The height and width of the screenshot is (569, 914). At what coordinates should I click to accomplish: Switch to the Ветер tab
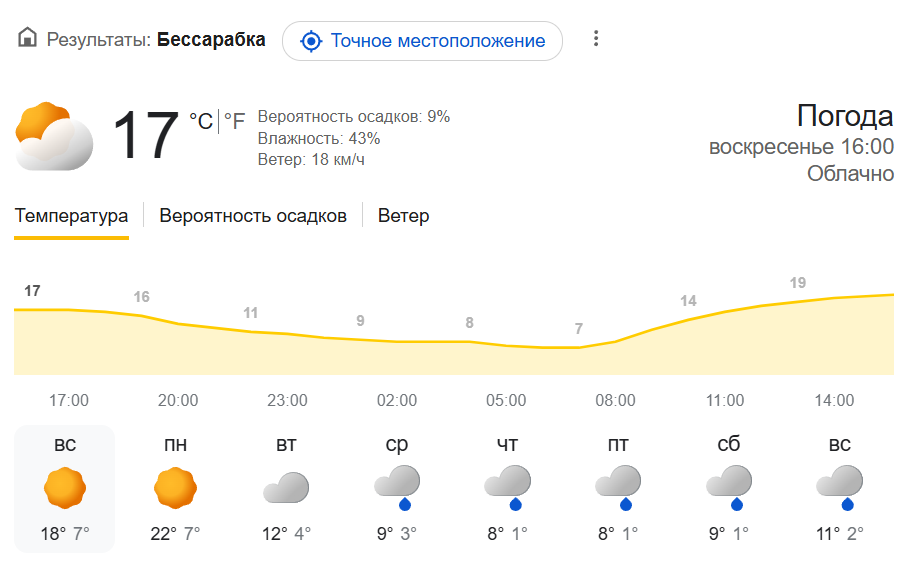pyautogui.click(x=403, y=216)
